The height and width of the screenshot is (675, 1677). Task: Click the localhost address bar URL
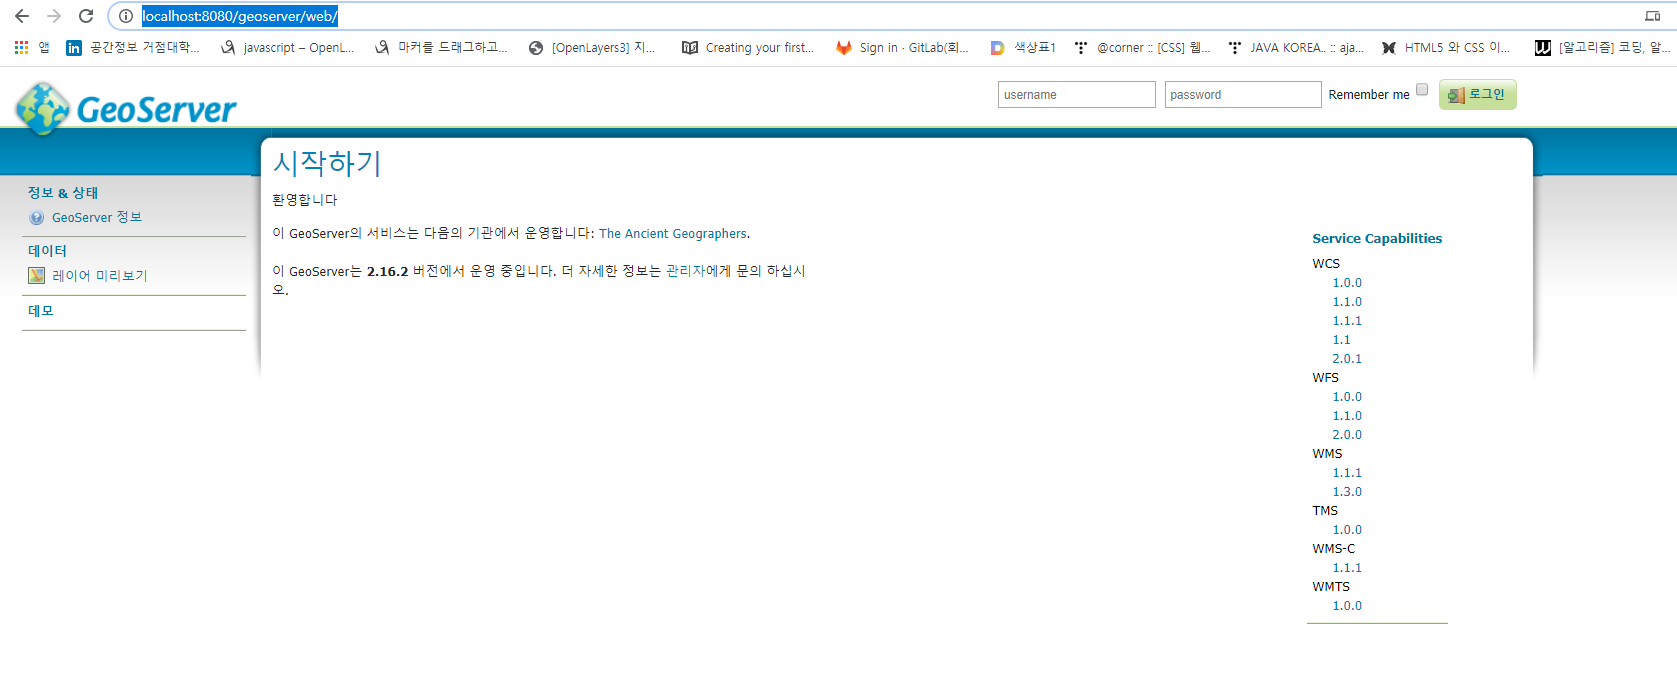tap(239, 16)
